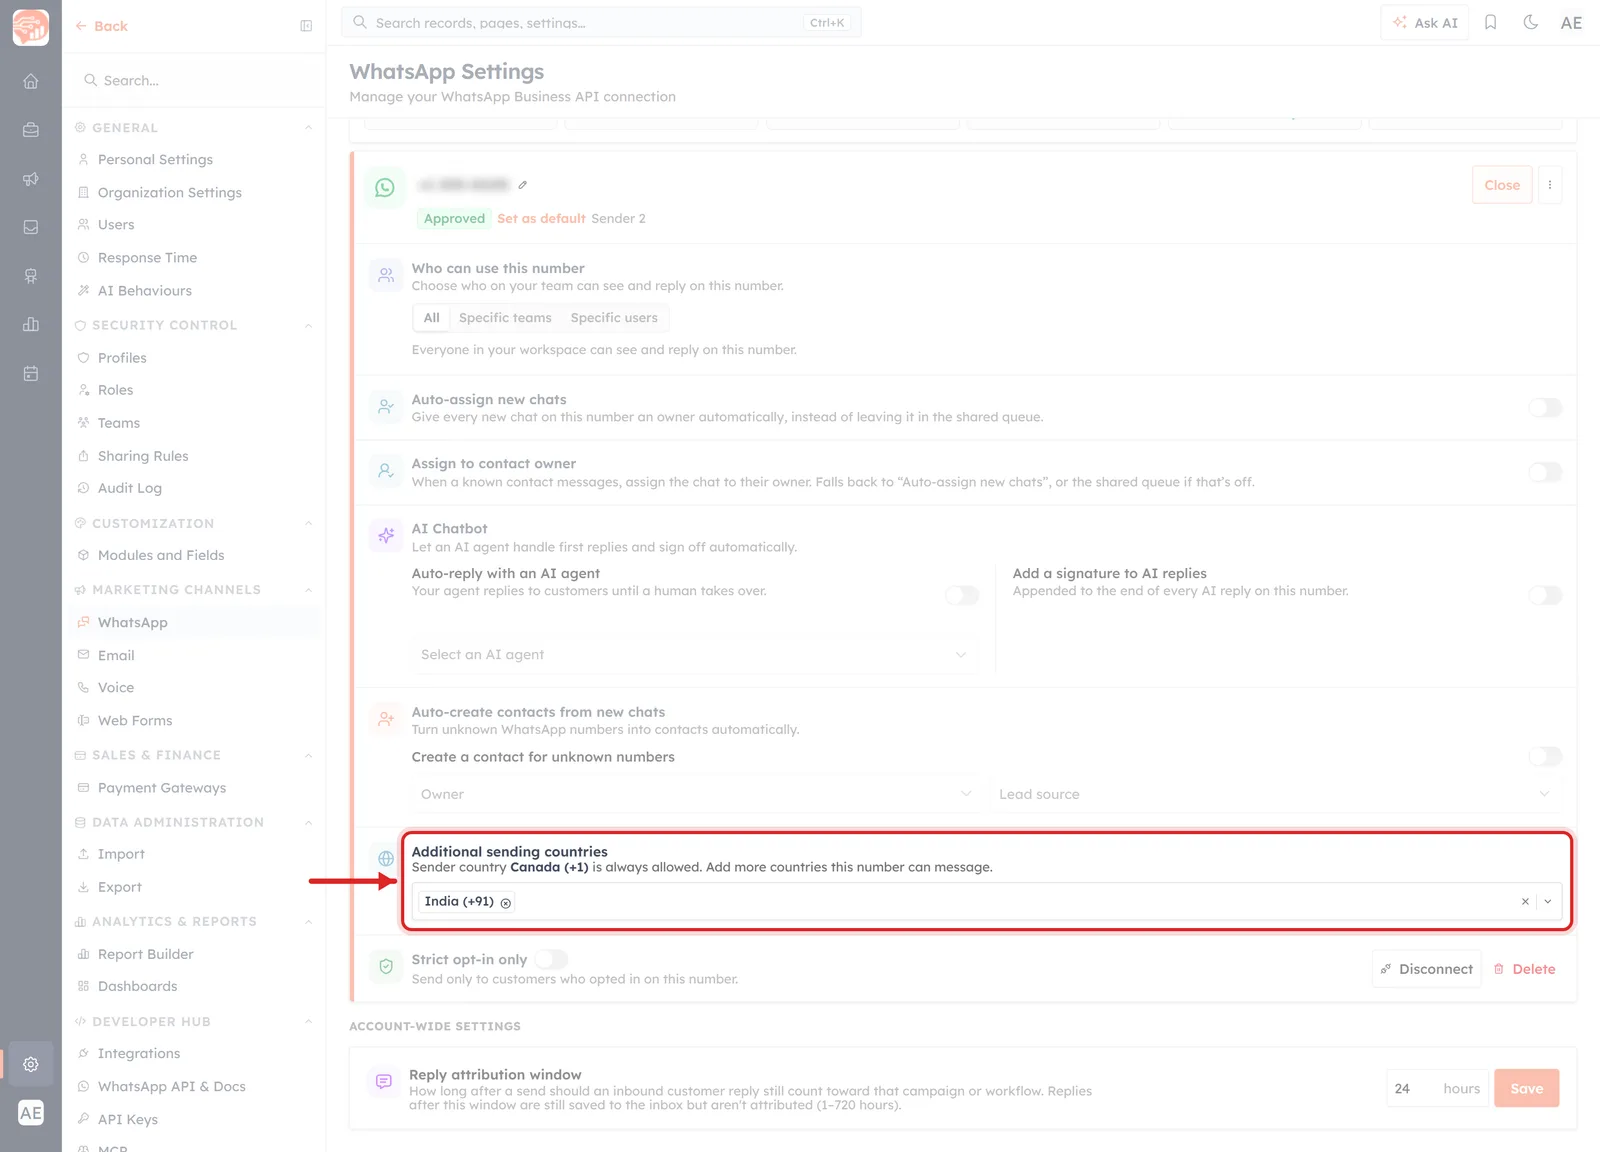Open the Lead source dropdown
Viewport: 1600px width, 1152px height.
(x=1275, y=794)
